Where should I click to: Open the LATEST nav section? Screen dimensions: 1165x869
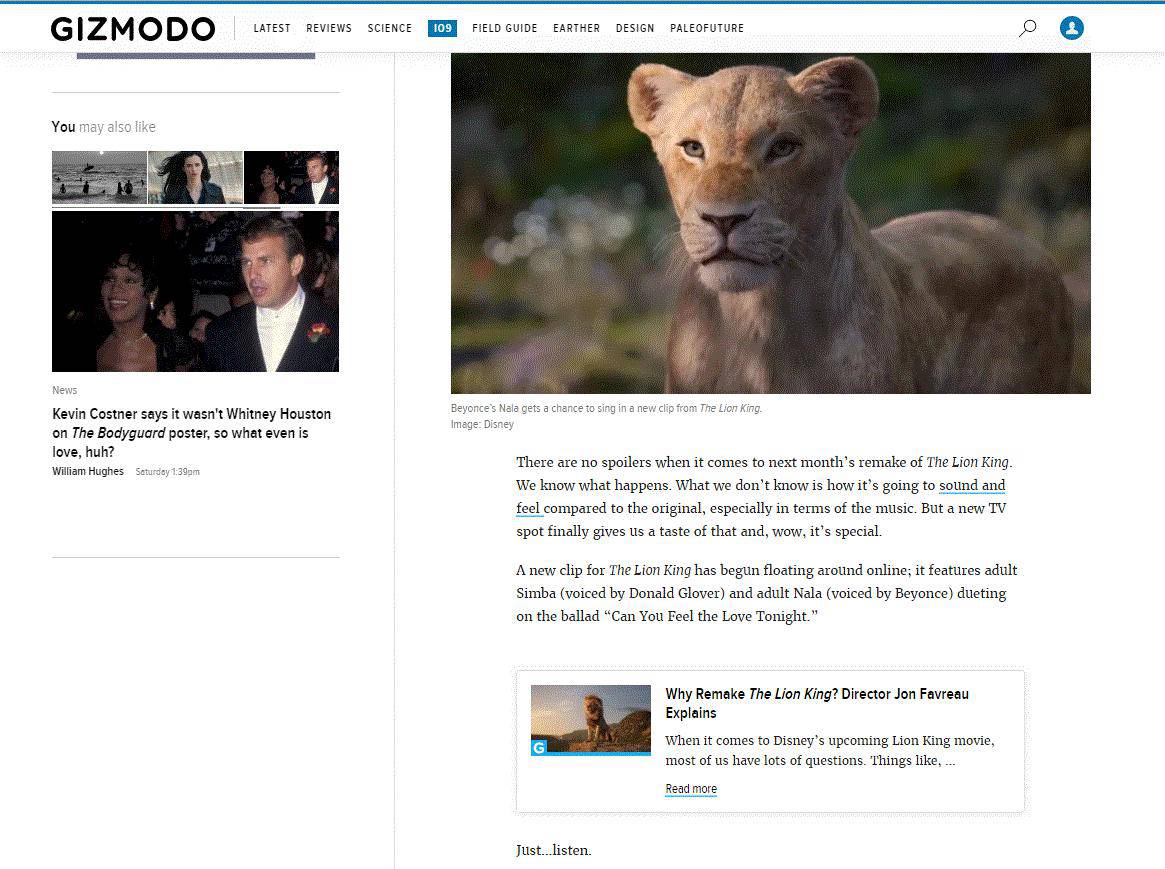272,28
